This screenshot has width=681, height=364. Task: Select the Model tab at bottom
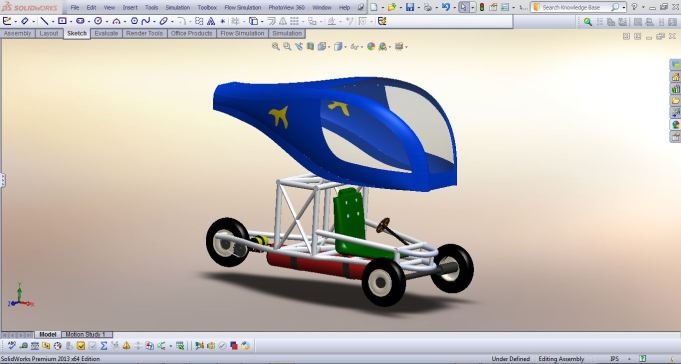pyautogui.click(x=48, y=334)
